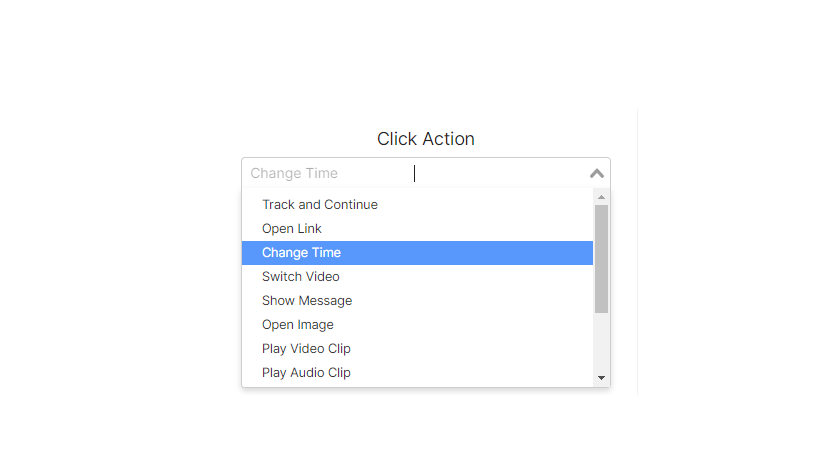
Task: Select Switch Video action
Action: tap(301, 277)
